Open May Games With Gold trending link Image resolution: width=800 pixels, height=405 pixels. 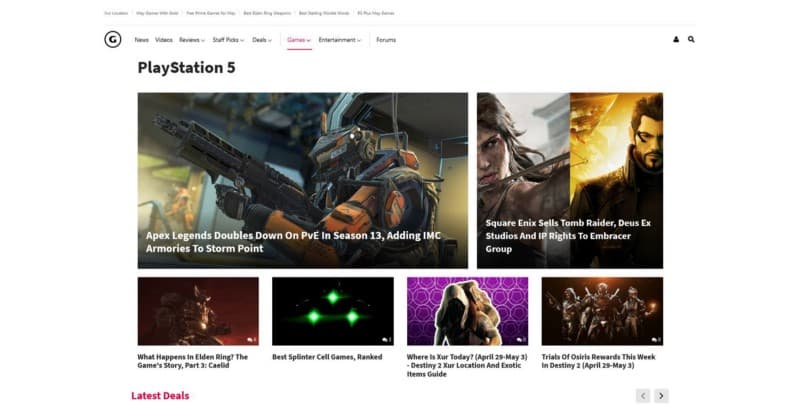coord(157,13)
